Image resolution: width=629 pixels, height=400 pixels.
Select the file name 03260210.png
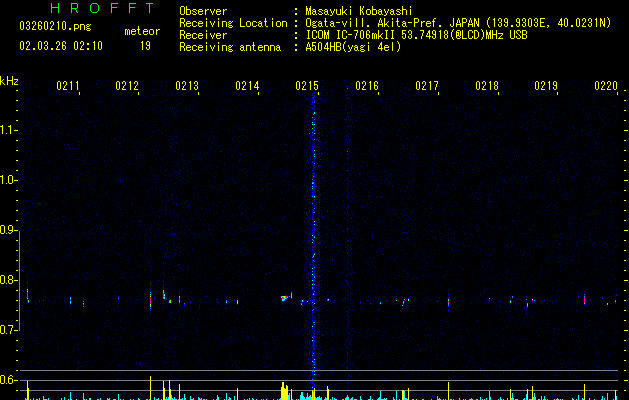click(55, 26)
